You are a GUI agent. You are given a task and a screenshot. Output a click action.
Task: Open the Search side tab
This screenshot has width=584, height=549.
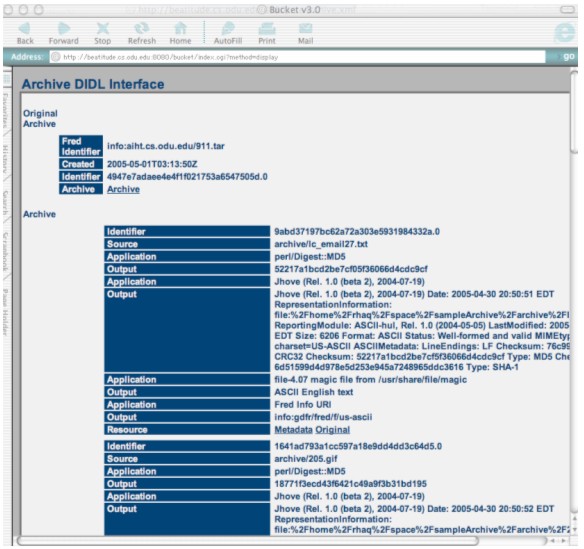point(6,203)
